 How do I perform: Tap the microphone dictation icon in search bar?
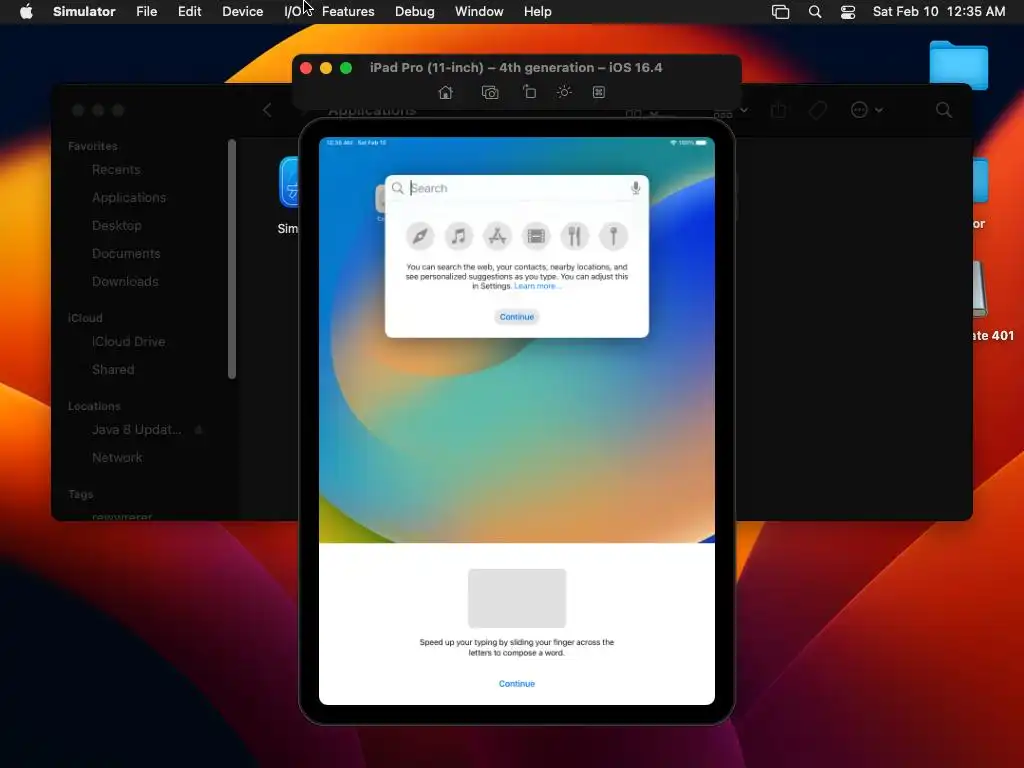(635, 188)
